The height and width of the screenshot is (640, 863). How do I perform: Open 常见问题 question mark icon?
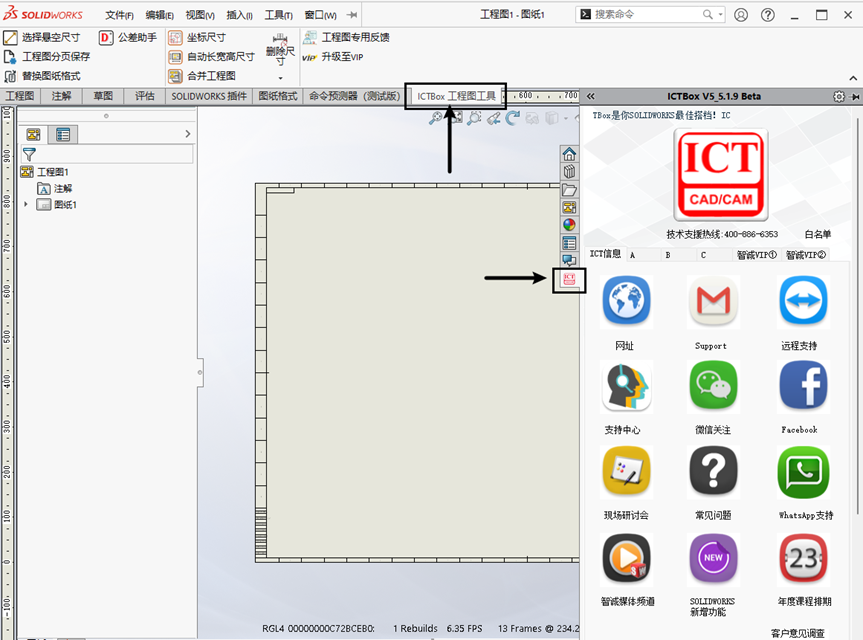713,472
